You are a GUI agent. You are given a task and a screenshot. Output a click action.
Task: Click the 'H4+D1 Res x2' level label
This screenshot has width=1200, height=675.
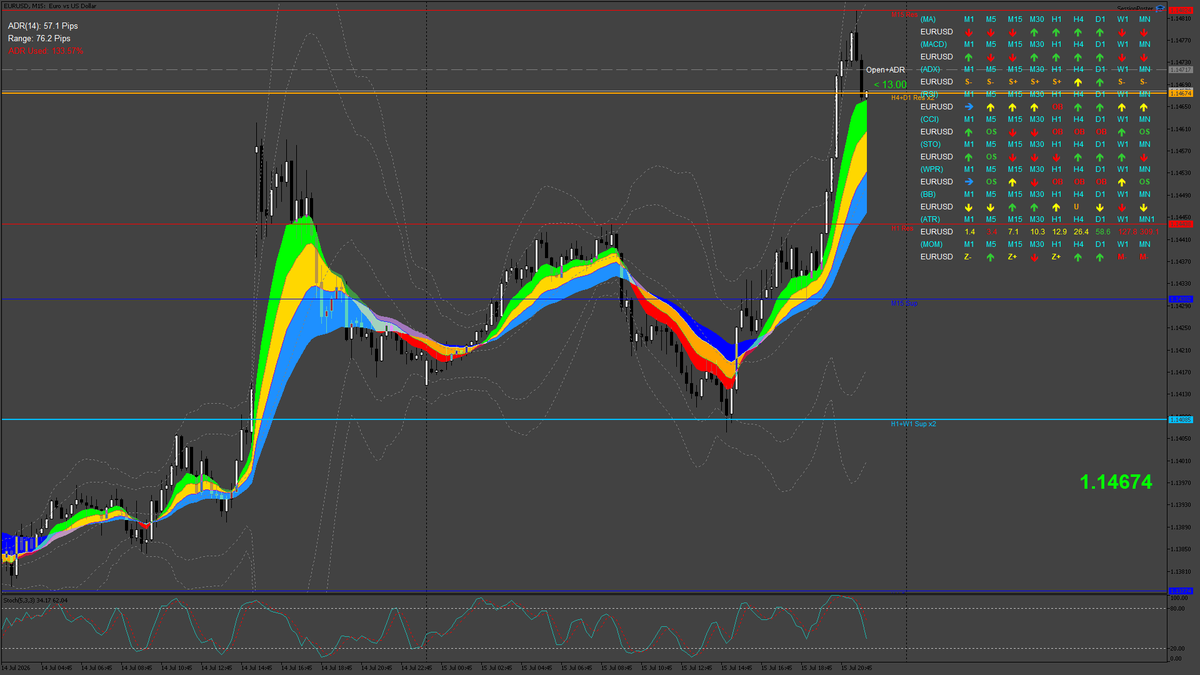(913, 98)
